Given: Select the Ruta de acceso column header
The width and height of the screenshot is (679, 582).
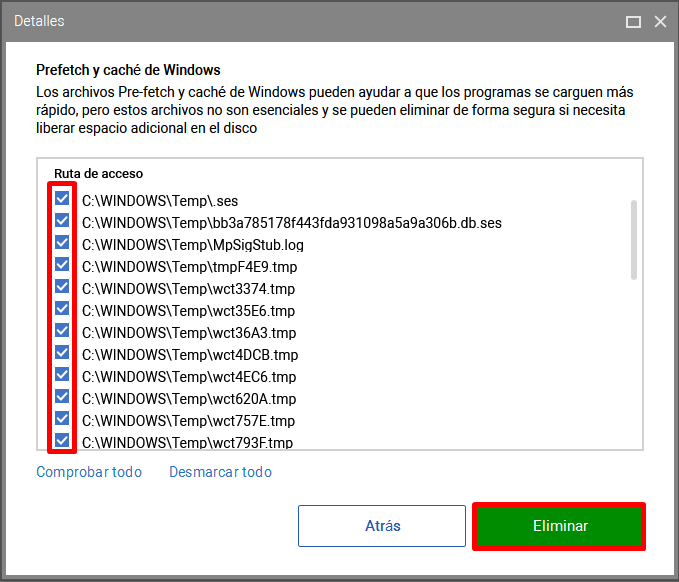Looking at the screenshot, I should 98,174.
